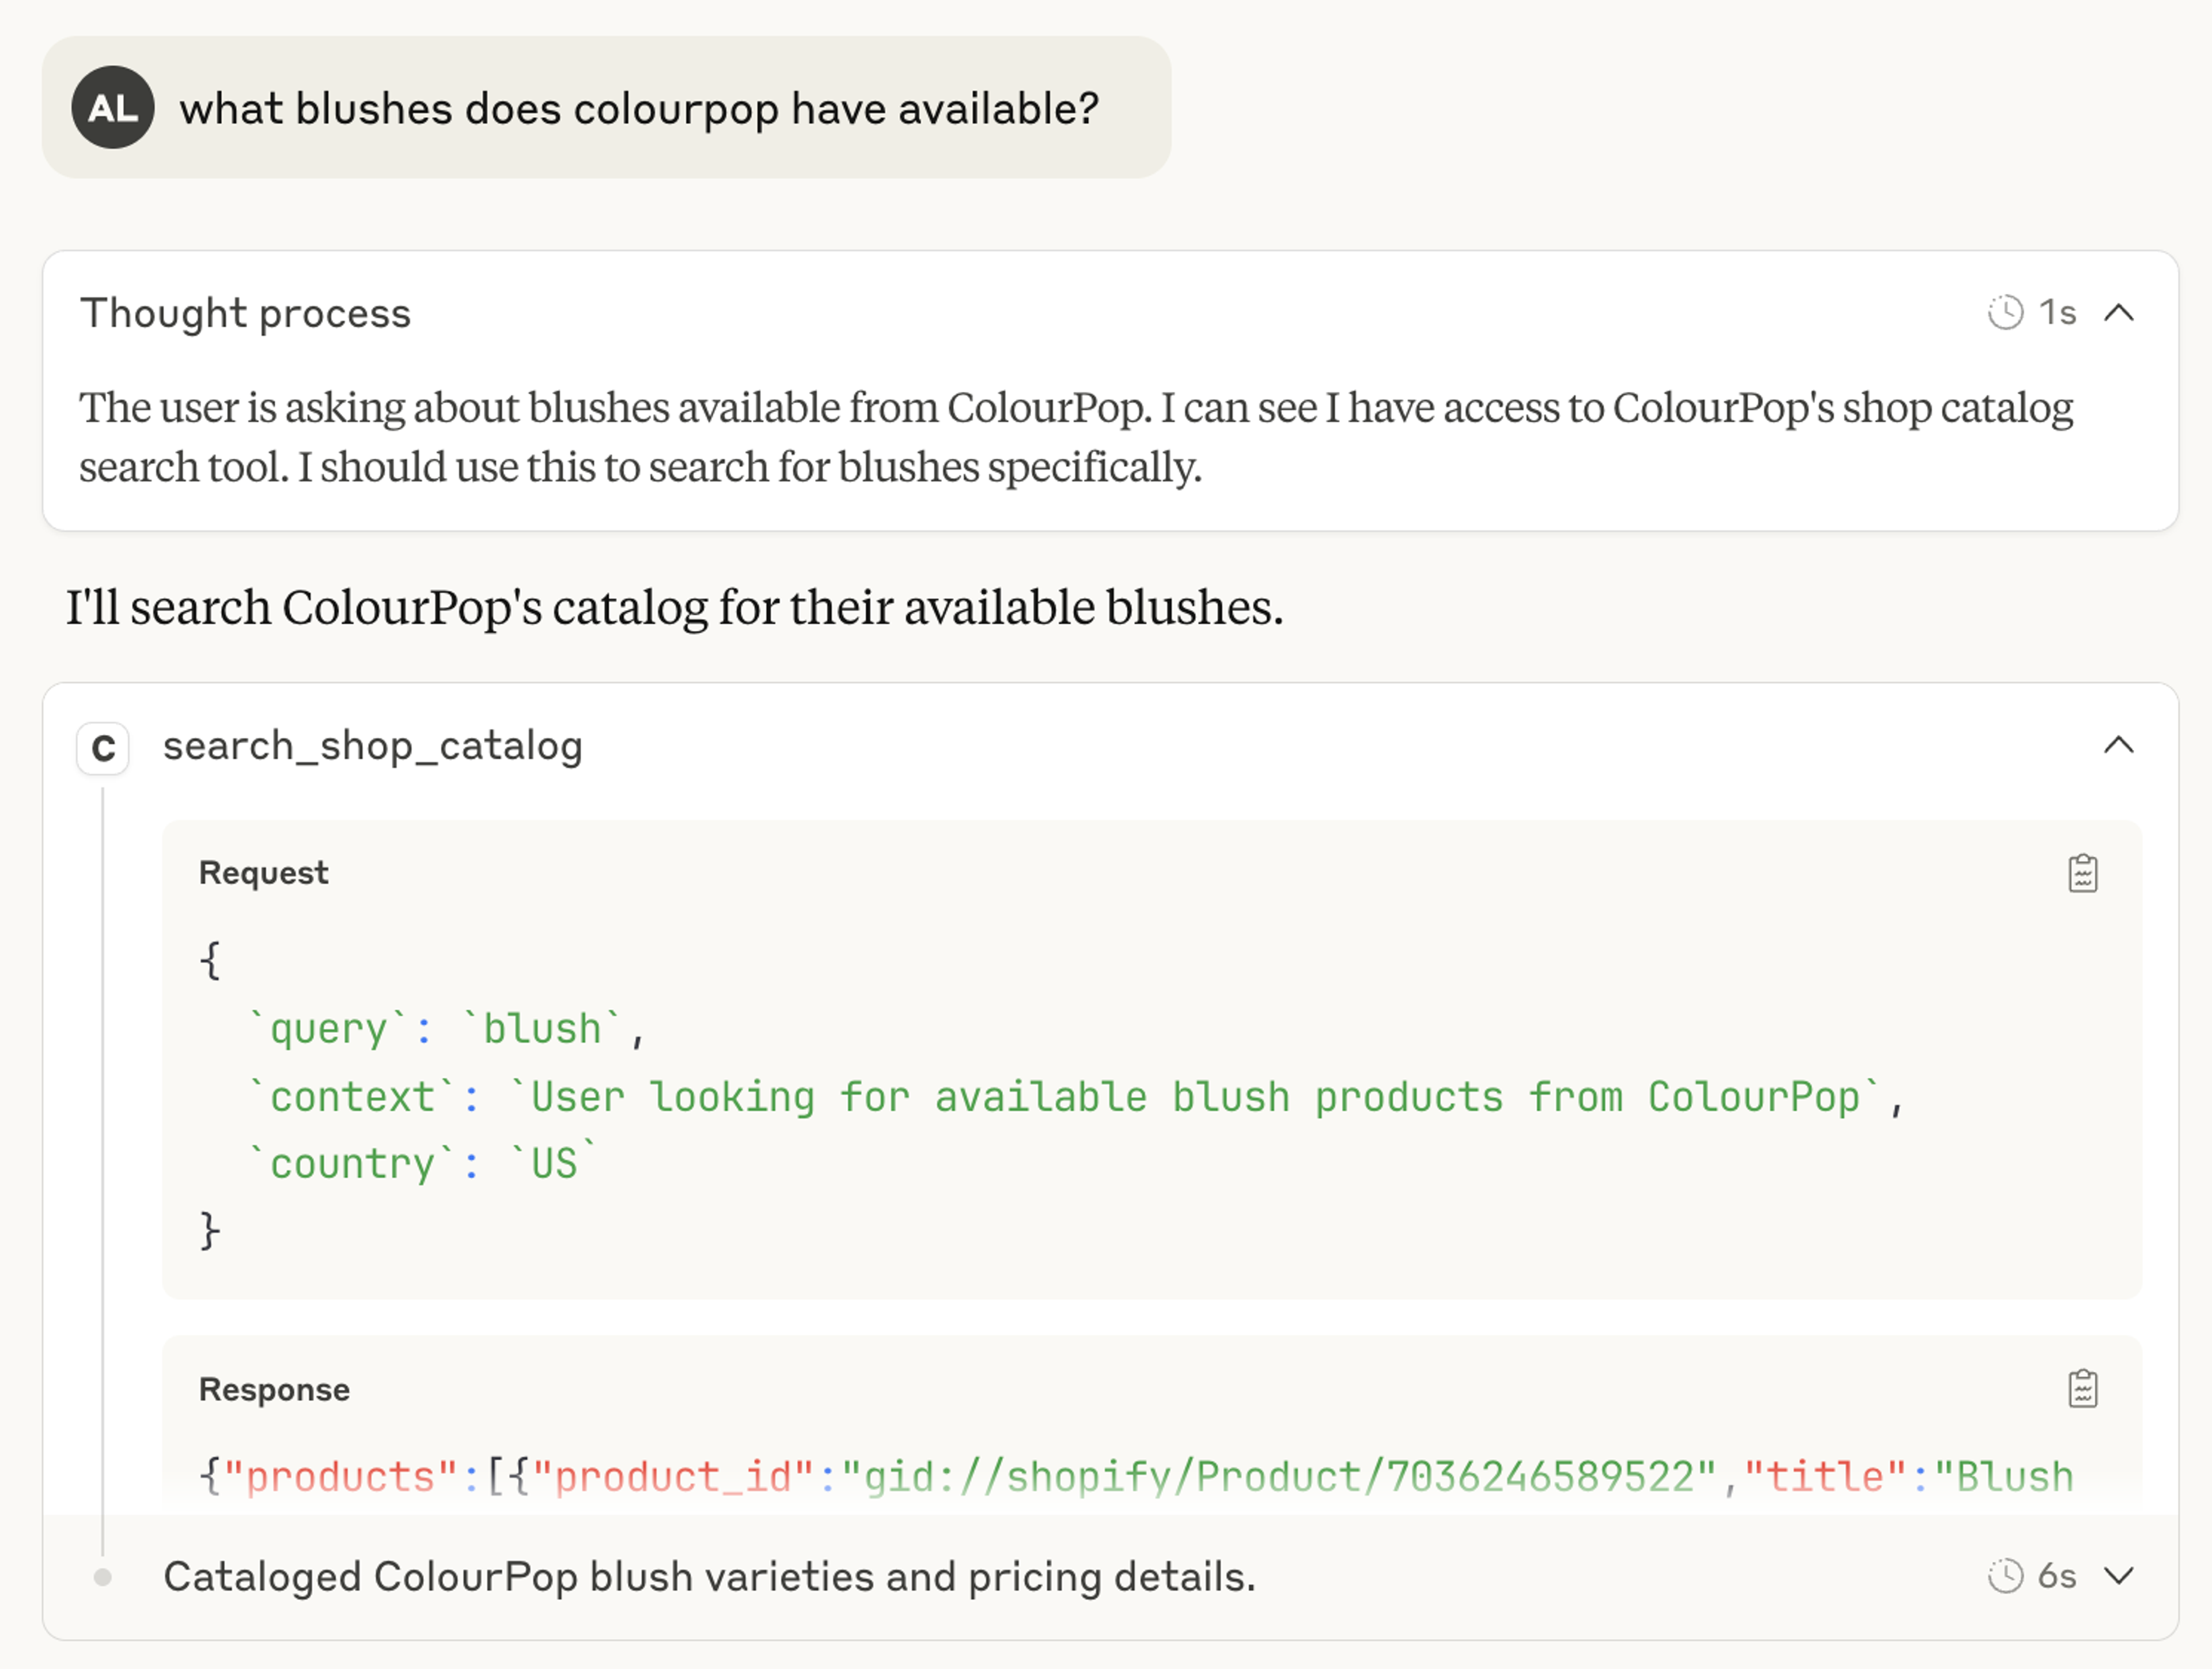
Task: Collapse the search_shop_catalog tool chevron
Action: pyautogui.click(x=2119, y=745)
